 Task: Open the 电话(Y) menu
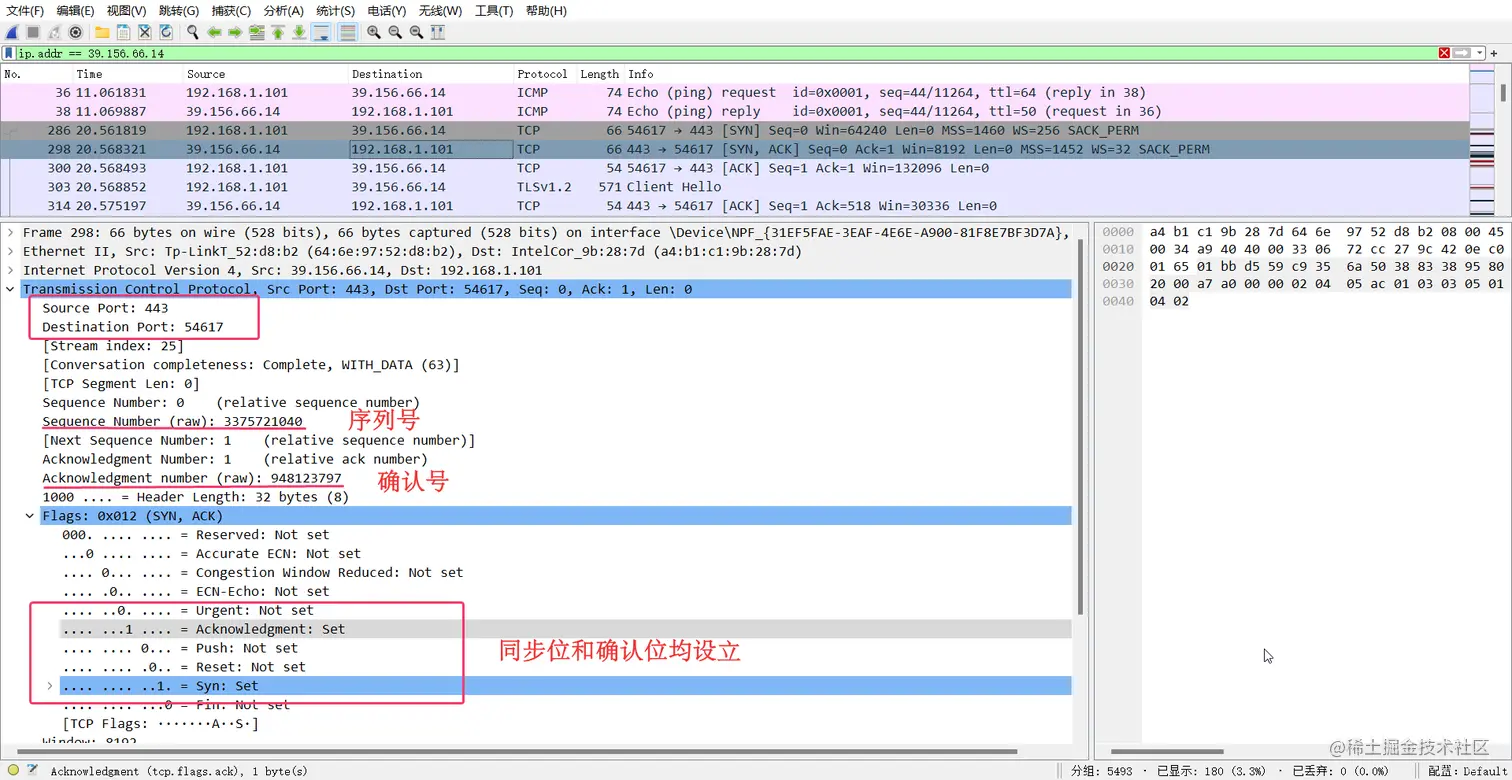point(387,11)
